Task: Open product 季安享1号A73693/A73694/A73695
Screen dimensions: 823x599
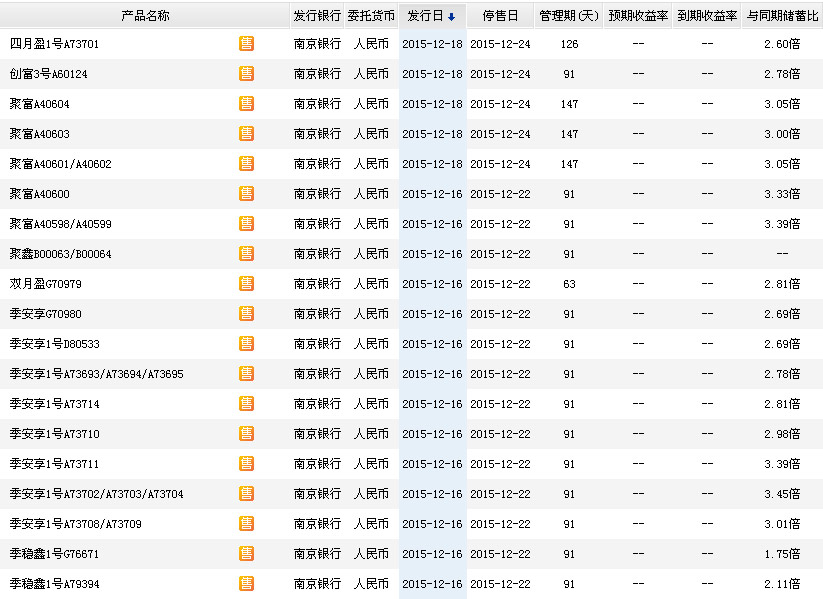Action: [x=97, y=374]
